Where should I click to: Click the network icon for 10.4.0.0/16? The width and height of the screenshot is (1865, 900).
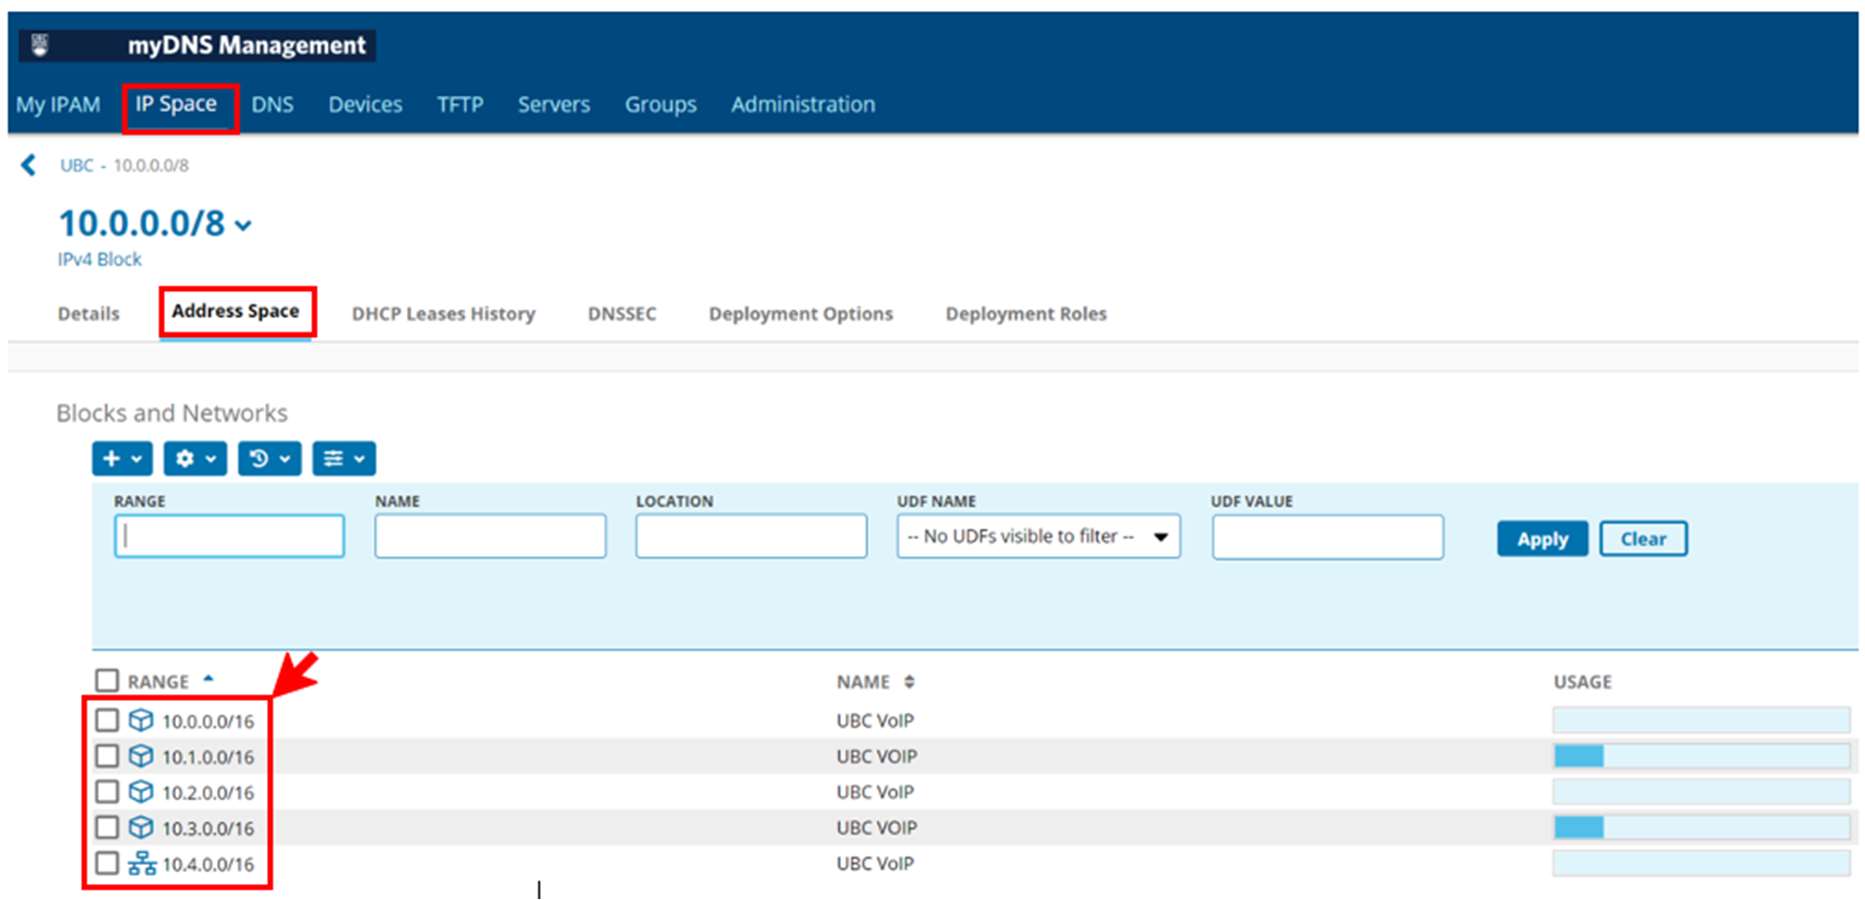click(141, 863)
